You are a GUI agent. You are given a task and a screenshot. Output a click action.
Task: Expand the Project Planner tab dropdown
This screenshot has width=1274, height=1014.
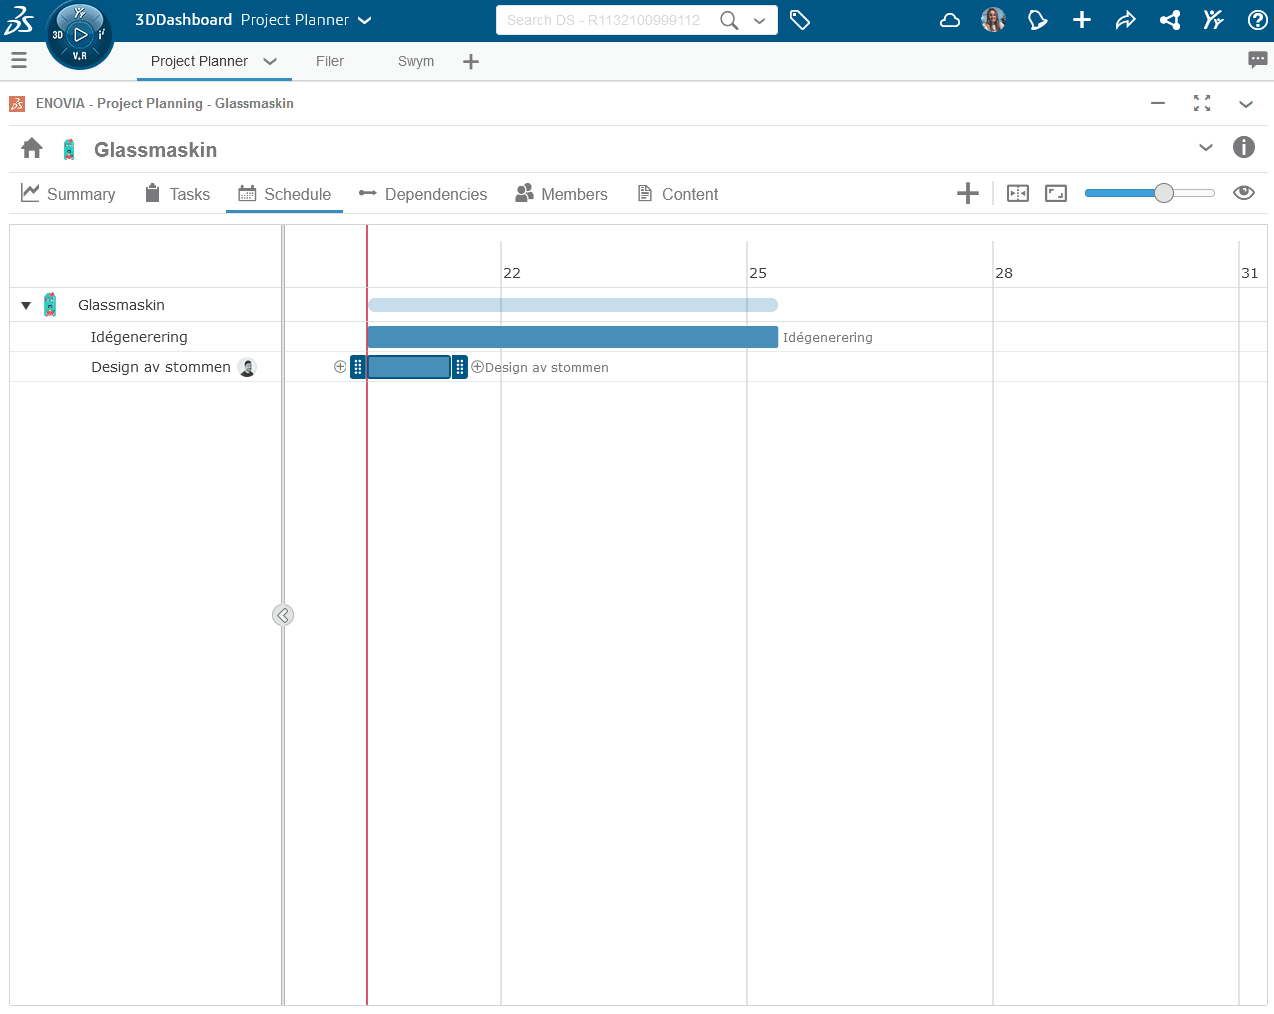270,61
